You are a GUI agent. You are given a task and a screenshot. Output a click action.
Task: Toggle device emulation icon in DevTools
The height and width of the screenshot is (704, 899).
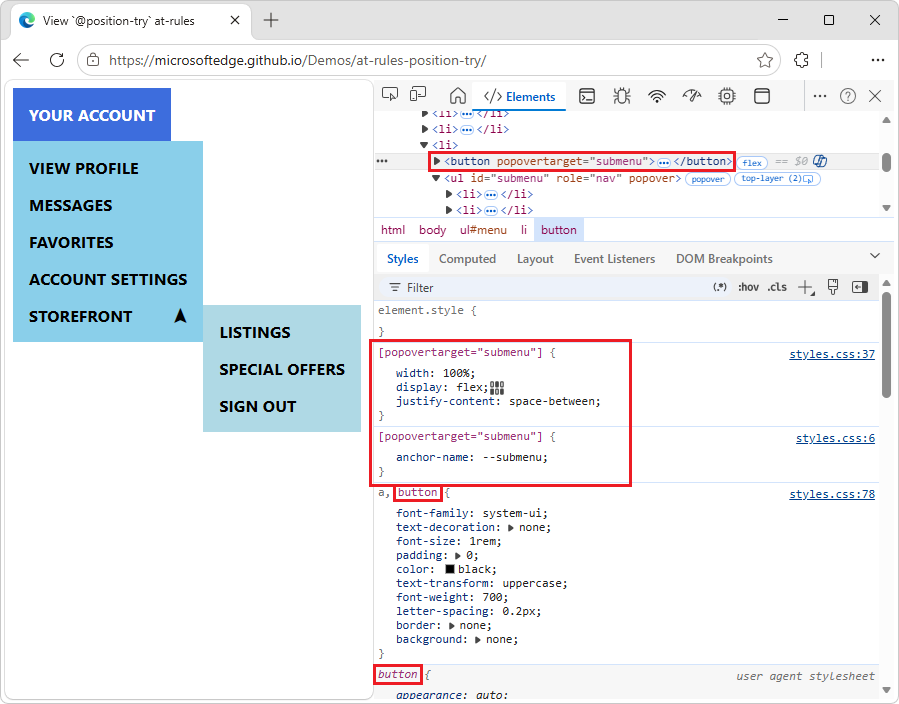[x=418, y=95]
